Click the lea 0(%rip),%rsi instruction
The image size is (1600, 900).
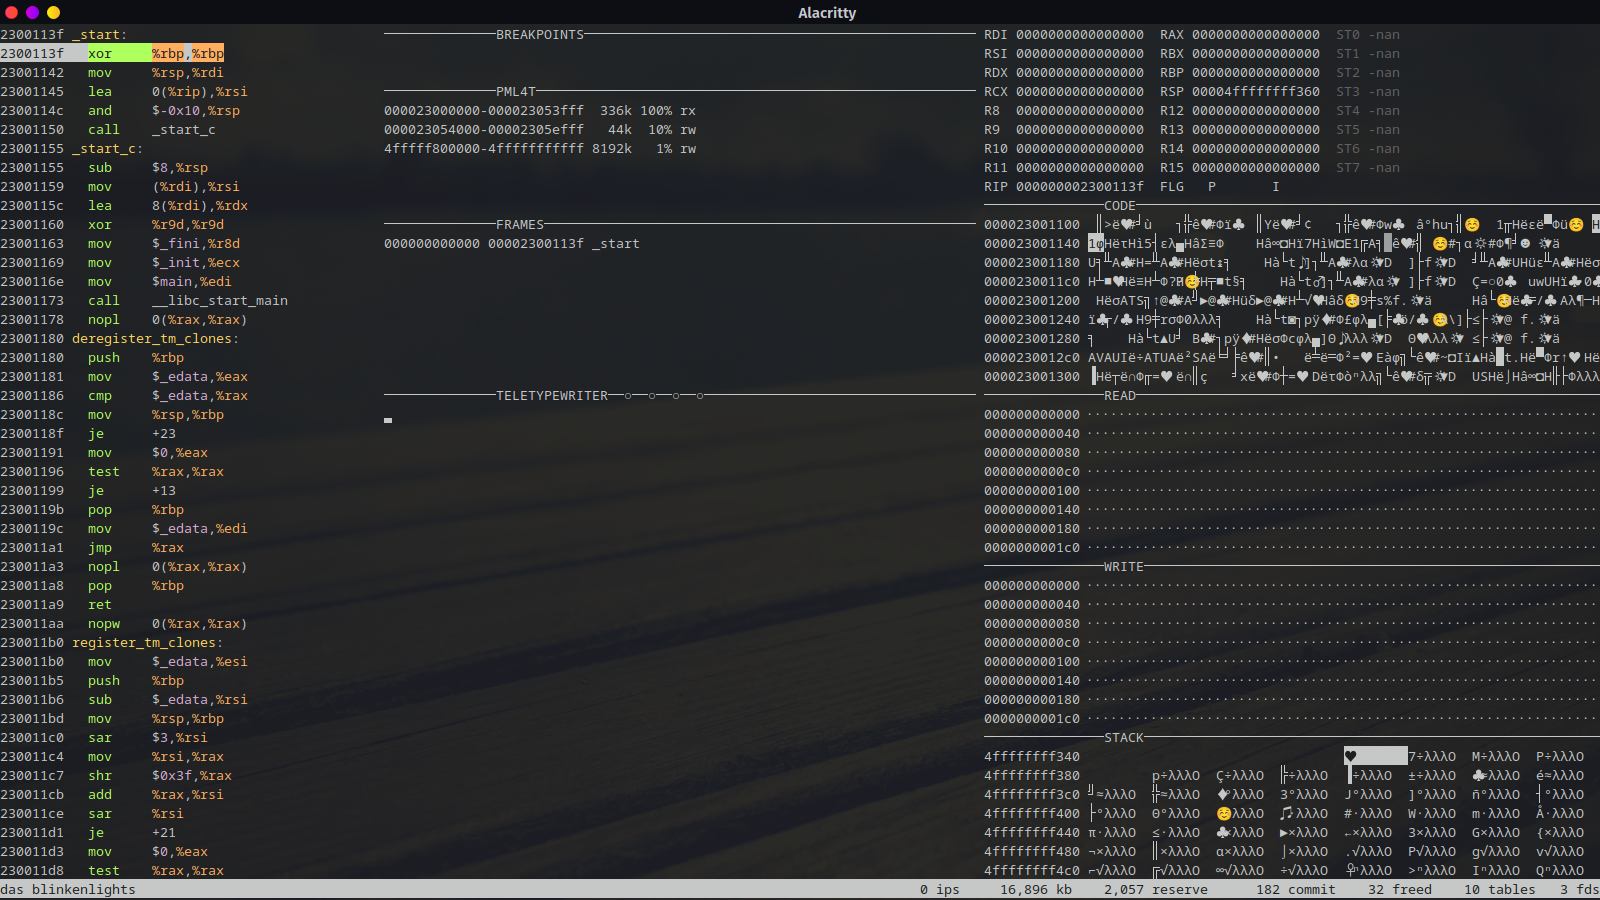pyautogui.click(x=124, y=92)
